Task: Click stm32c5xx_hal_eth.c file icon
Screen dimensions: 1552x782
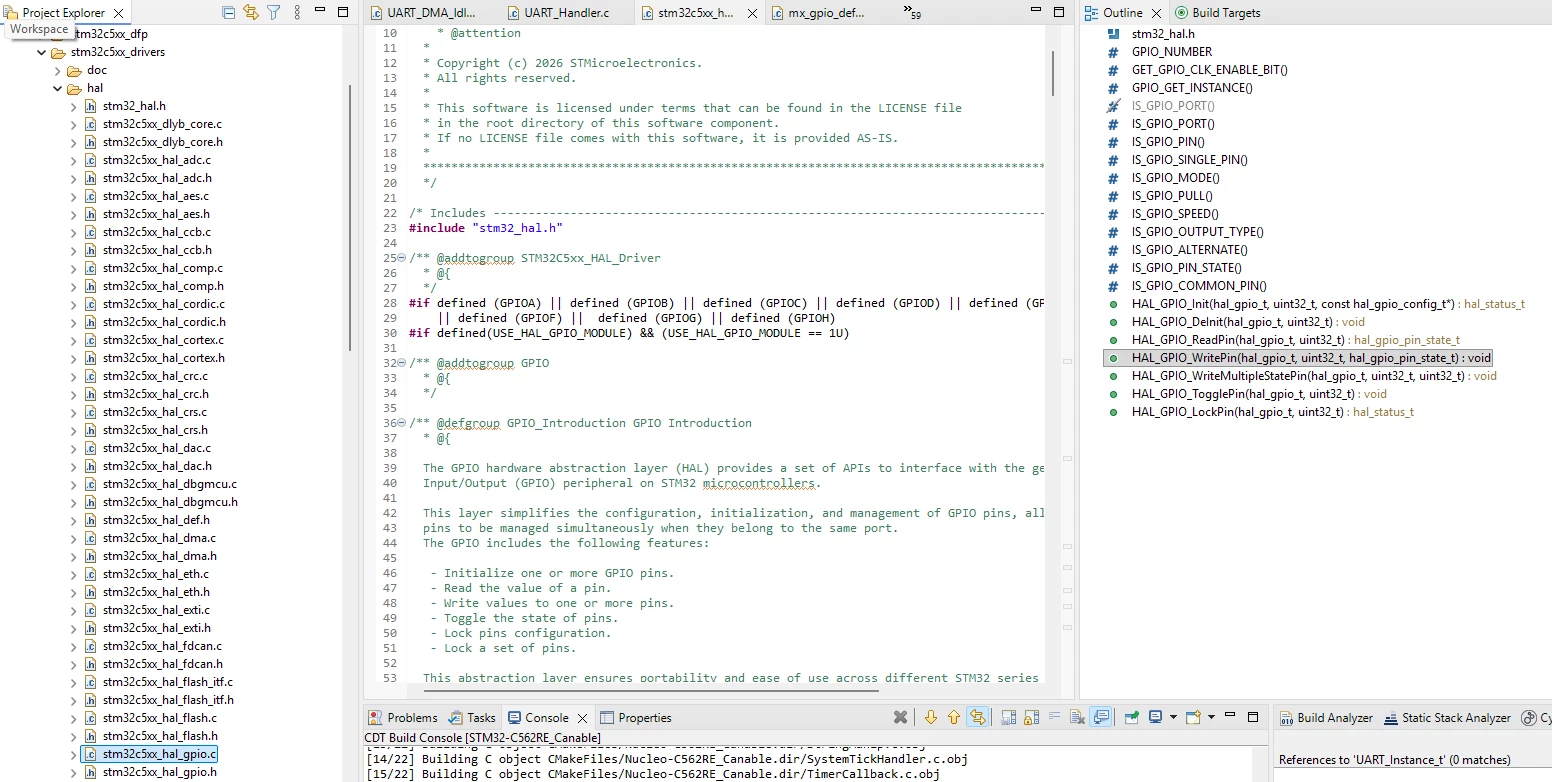Action: pos(90,574)
